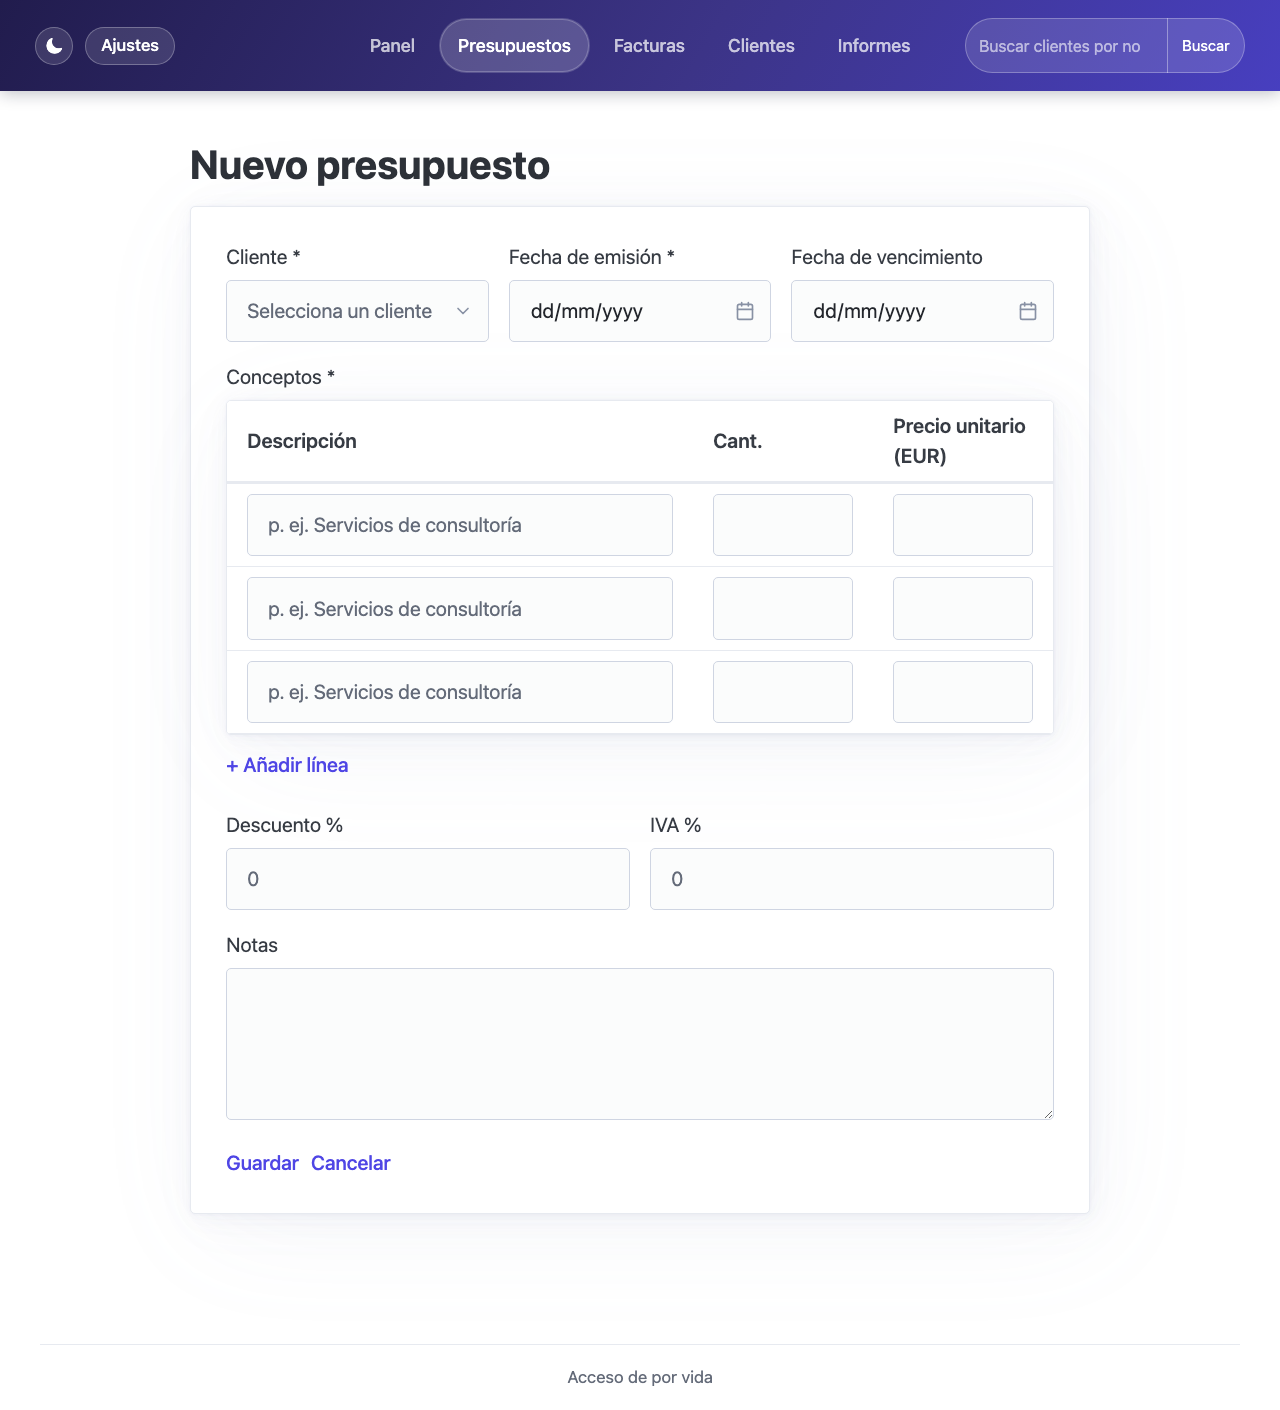Focus the Buscar clientes search field
Screen dimensions: 1280x1410
[1066, 46]
